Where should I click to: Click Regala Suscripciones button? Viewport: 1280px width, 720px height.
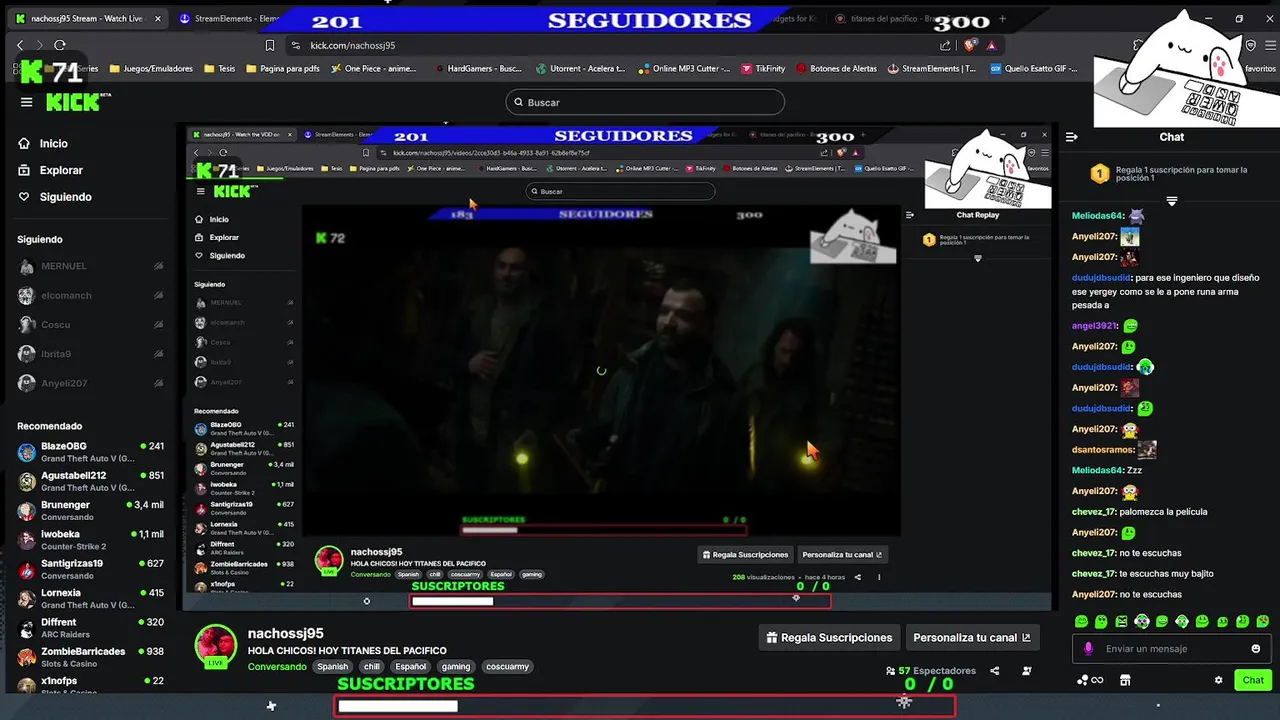coord(829,638)
